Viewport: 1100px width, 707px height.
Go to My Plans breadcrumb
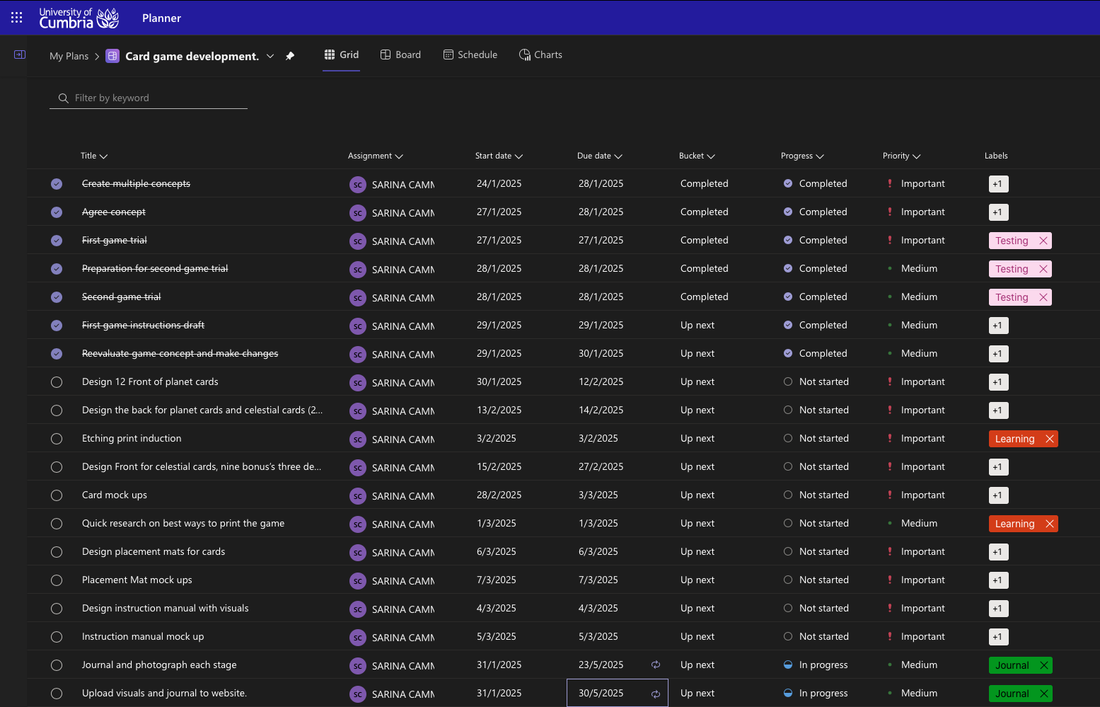click(x=69, y=56)
